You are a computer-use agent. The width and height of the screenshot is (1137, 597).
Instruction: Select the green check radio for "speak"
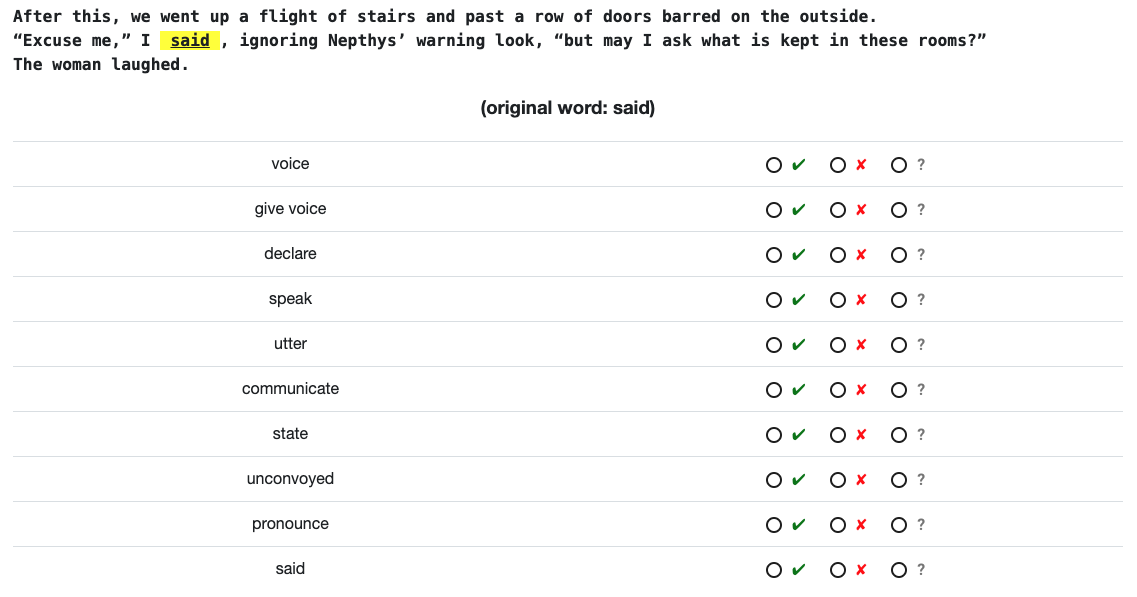point(774,300)
